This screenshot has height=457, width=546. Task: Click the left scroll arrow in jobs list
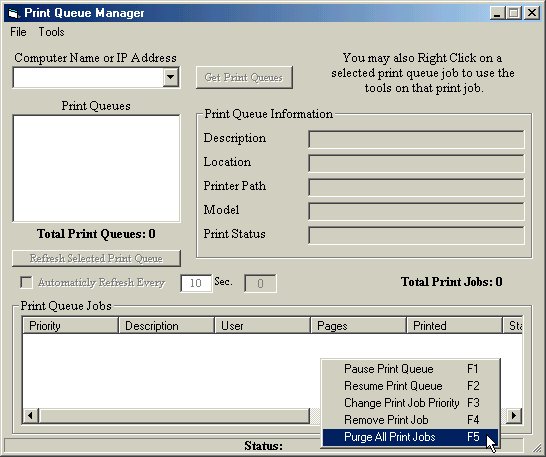click(x=30, y=415)
